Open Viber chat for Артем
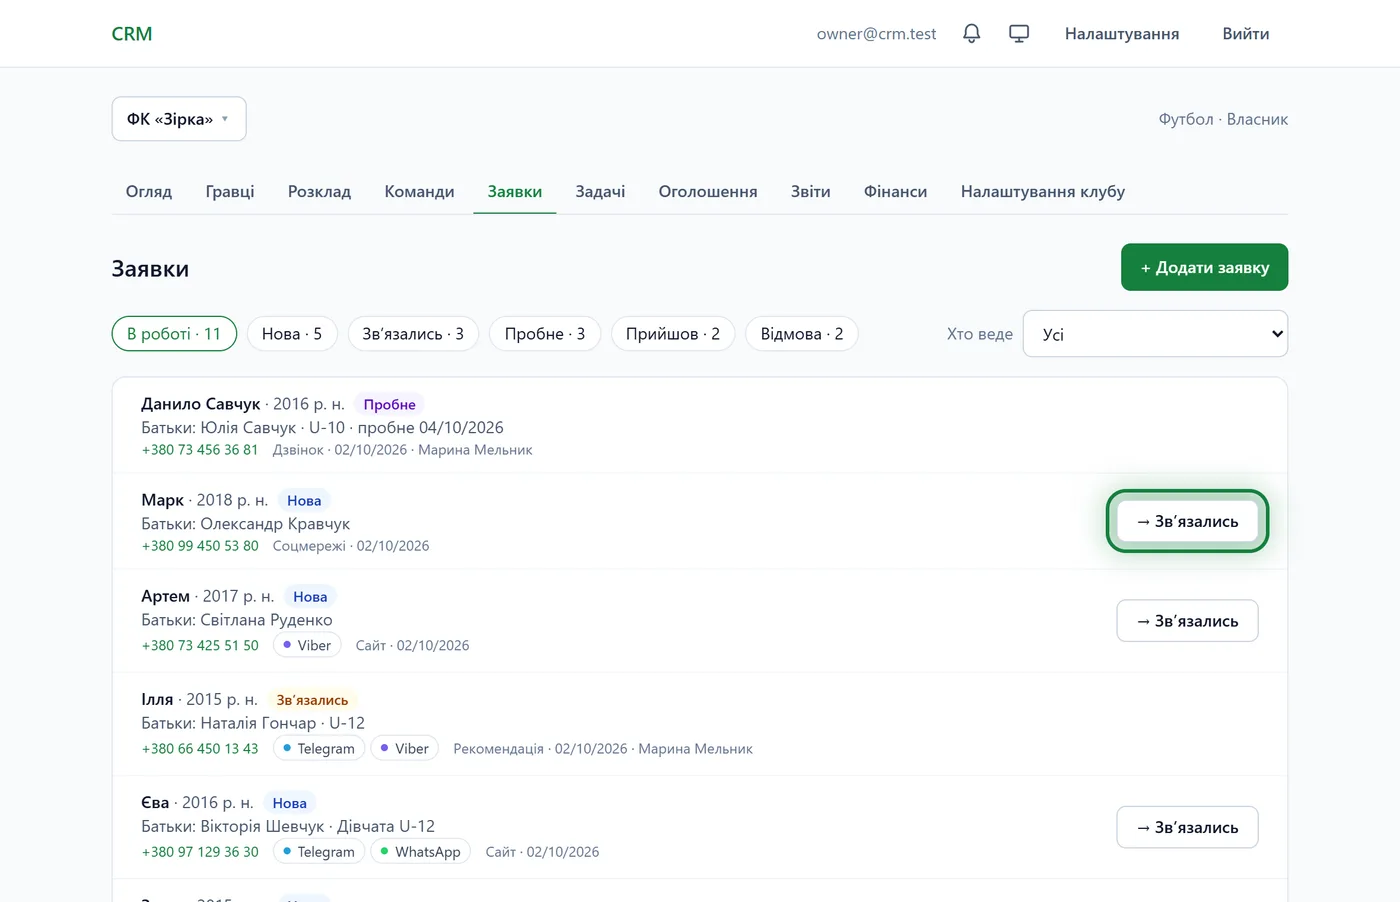The width and height of the screenshot is (1400, 902). pyautogui.click(x=307, y=645)
